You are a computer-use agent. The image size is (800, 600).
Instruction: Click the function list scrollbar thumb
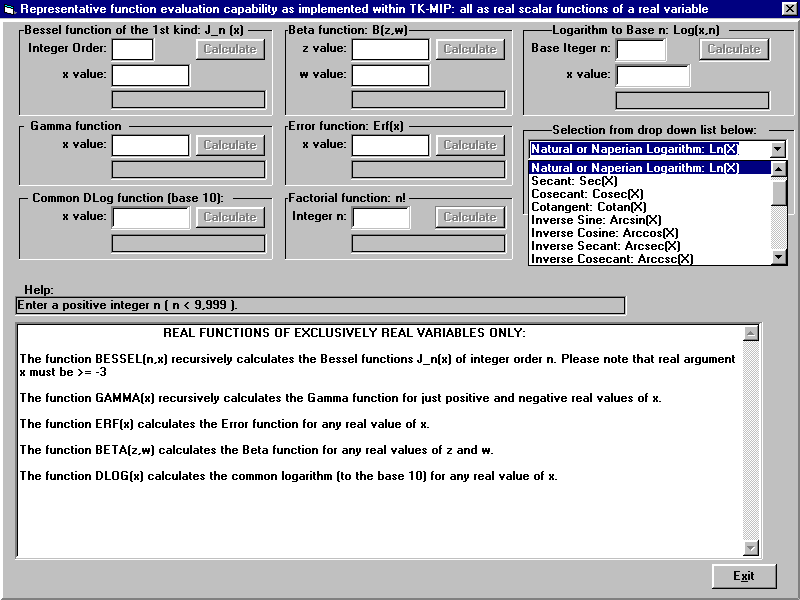click(x=779, y=191)
